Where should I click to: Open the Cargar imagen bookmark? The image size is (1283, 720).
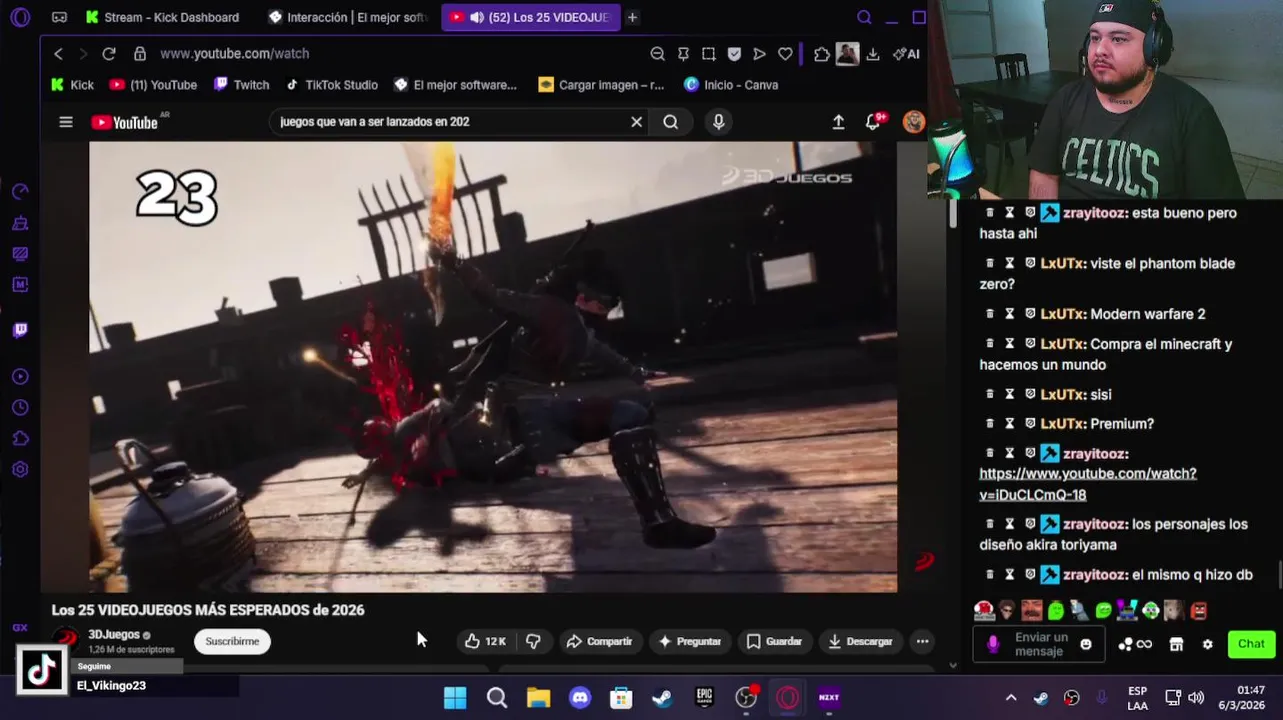click(x=601, y=85)
